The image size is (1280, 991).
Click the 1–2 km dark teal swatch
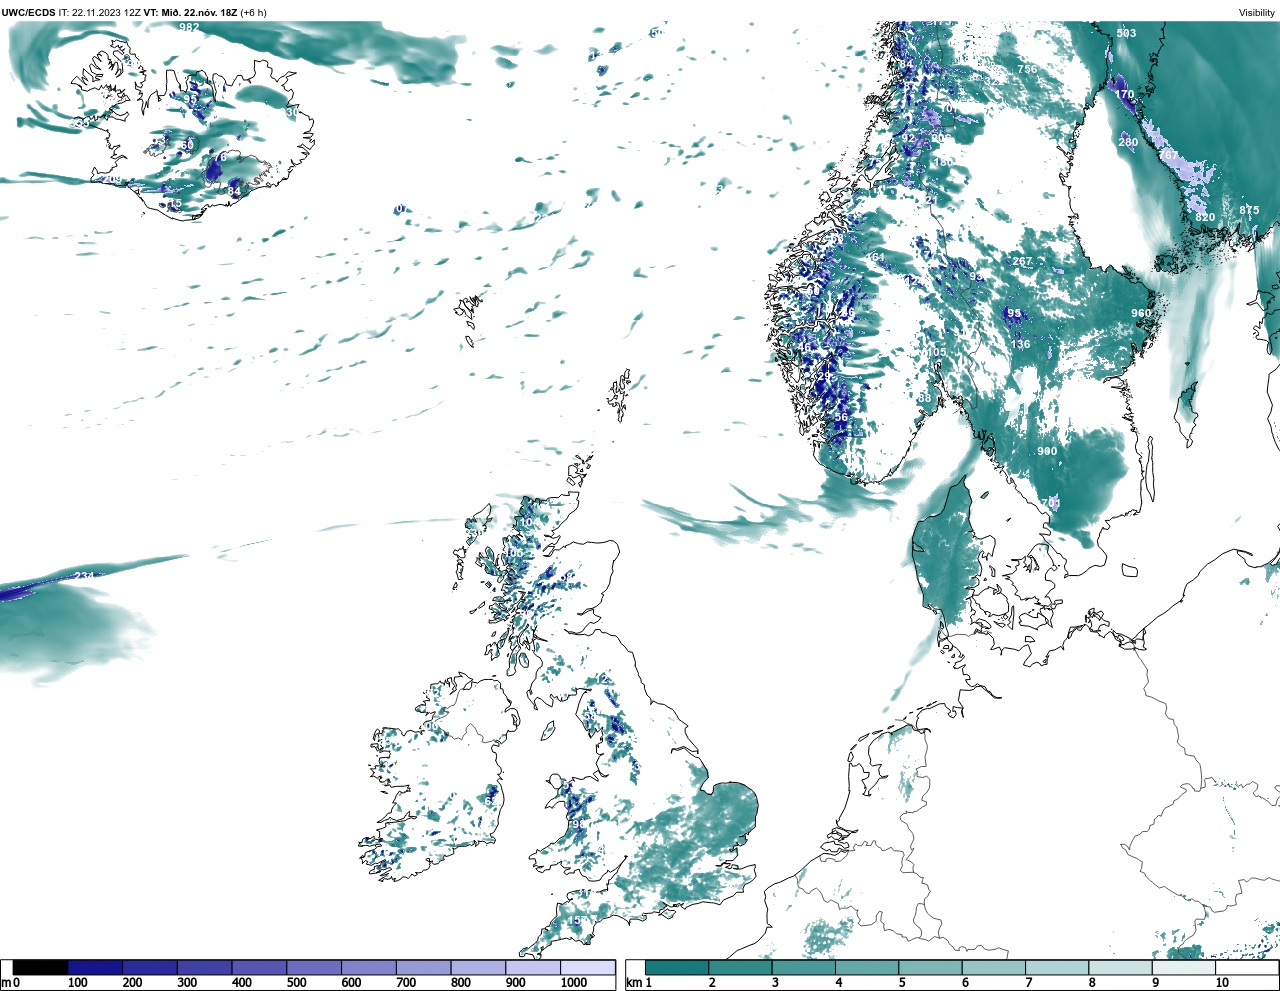[x=677, y=968]
